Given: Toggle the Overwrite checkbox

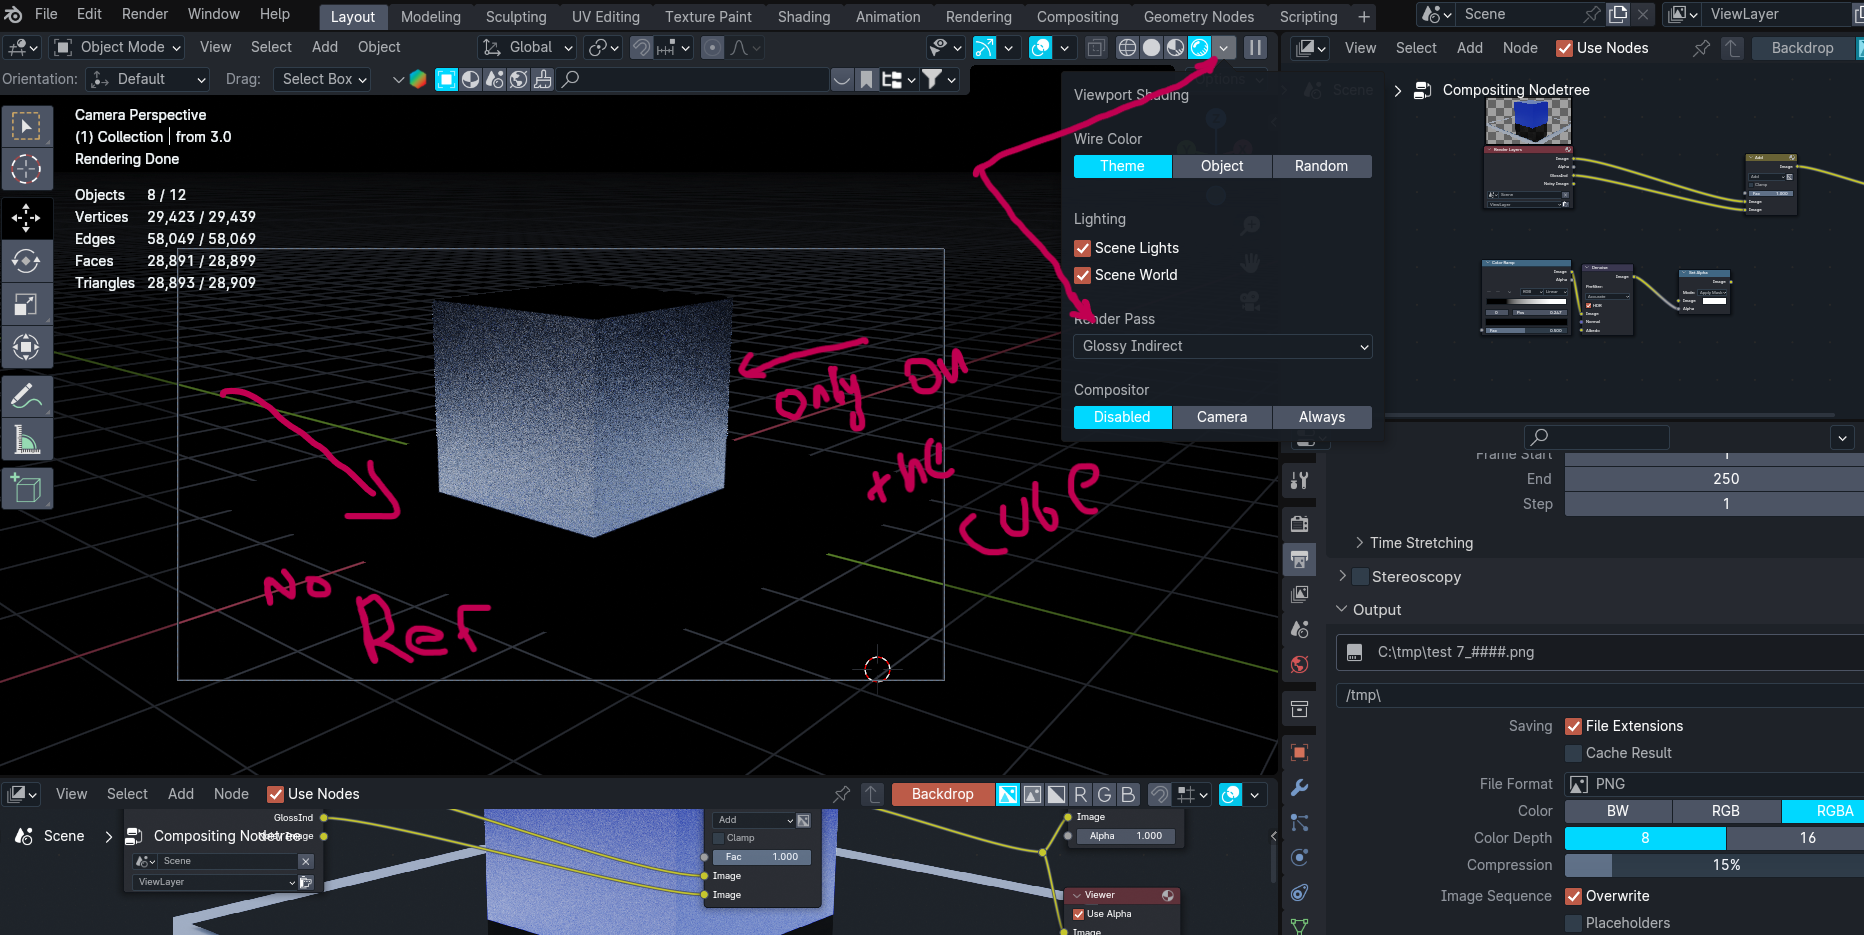Looking at the screenshot, I should (1574, 896).
